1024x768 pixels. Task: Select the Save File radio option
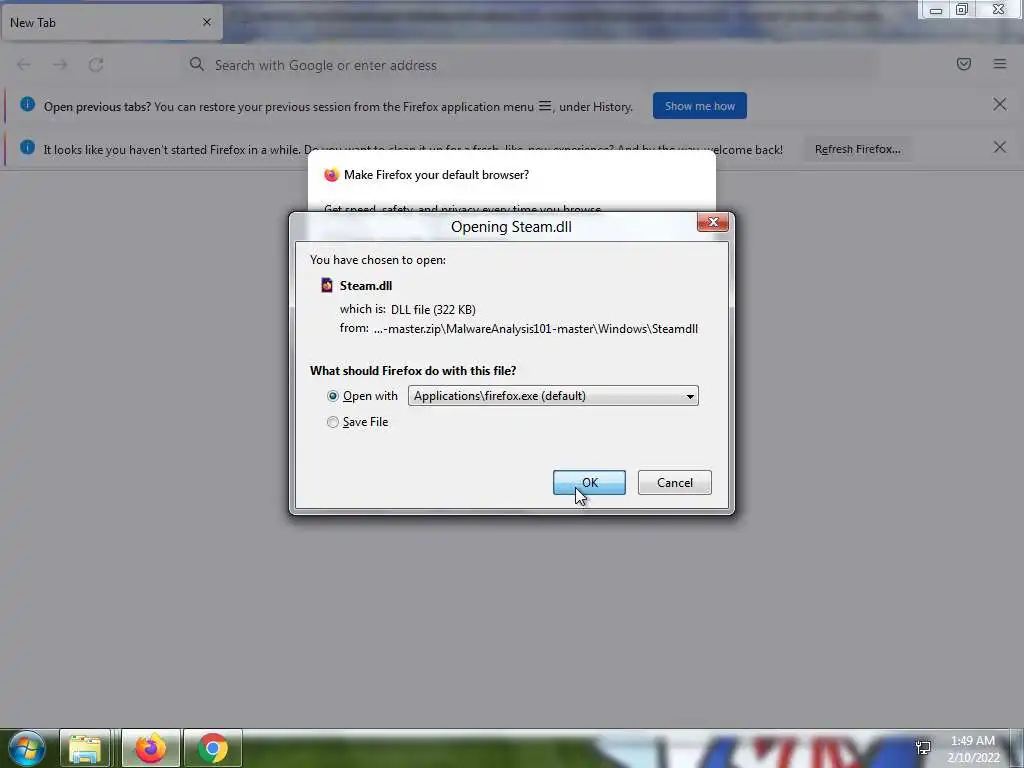pos(333,423)
